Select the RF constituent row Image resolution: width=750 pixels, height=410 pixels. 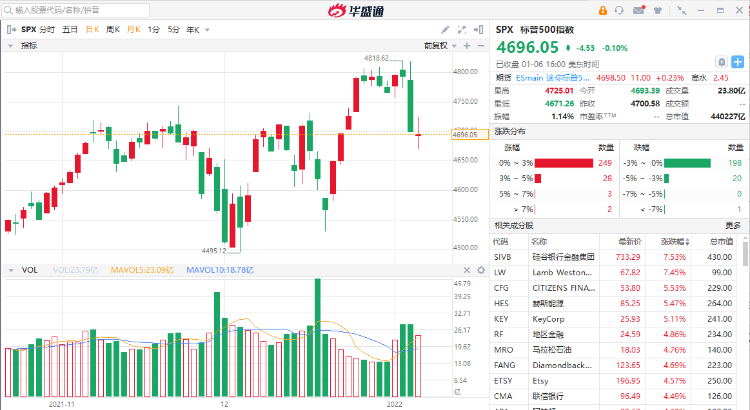tap(616, 334)
